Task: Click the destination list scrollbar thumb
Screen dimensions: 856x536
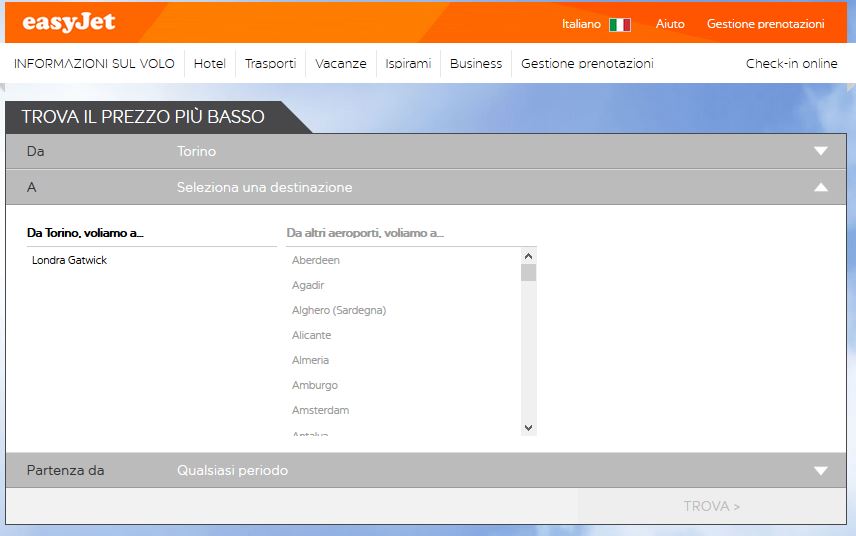Action: [528, 272]
